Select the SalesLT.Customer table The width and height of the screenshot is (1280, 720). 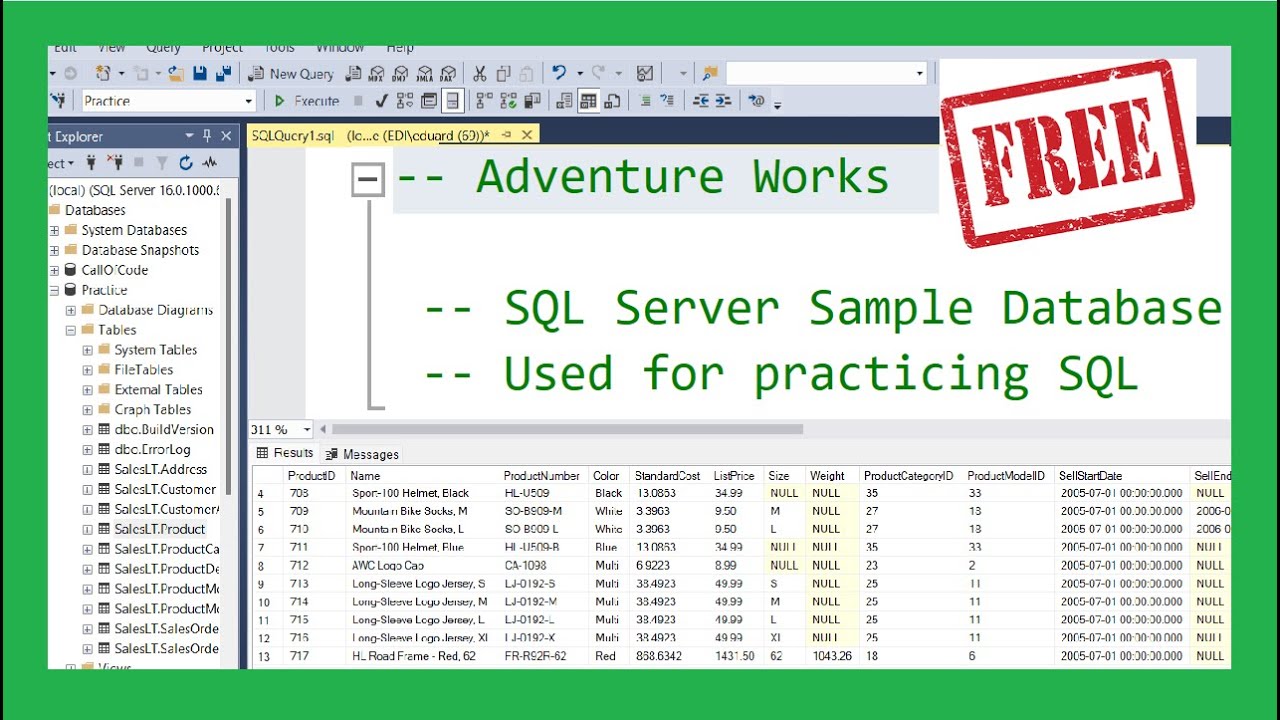coord(165,489)
